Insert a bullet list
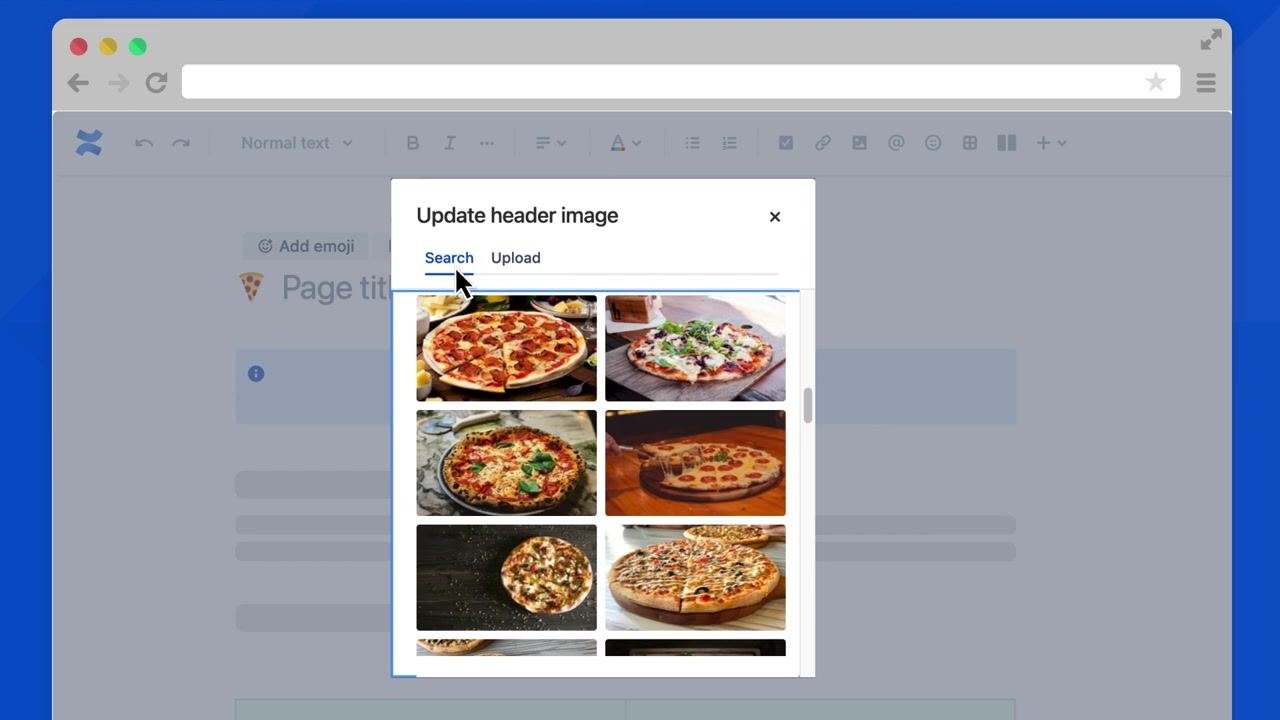 [692, 143]
